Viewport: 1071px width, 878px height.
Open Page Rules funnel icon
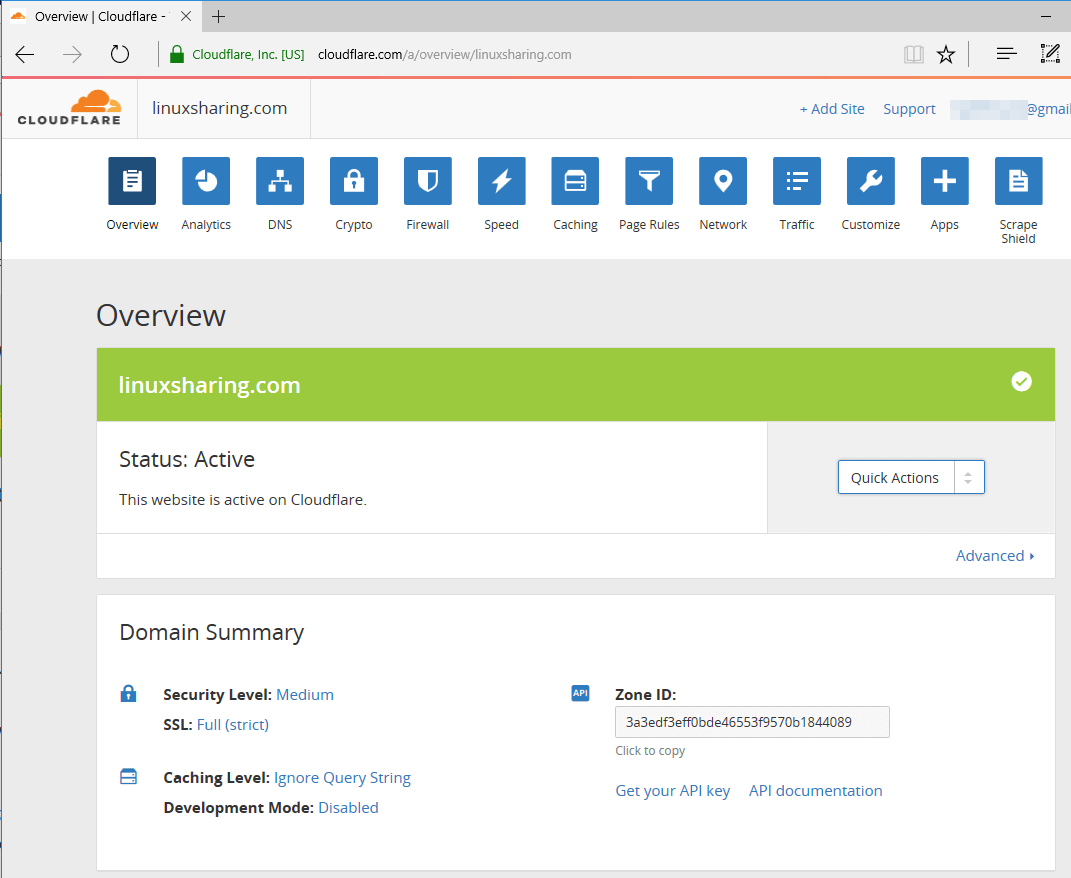649,181
